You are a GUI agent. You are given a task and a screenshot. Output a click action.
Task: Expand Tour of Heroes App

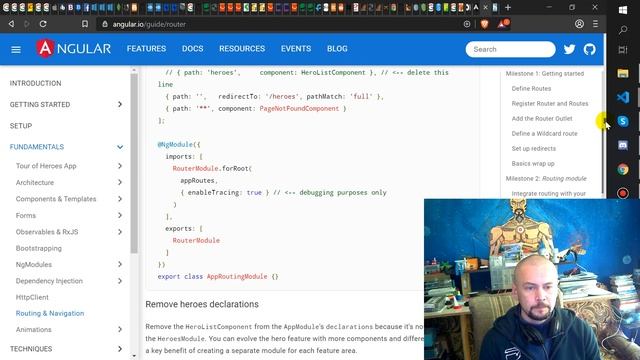pos(120,166)
